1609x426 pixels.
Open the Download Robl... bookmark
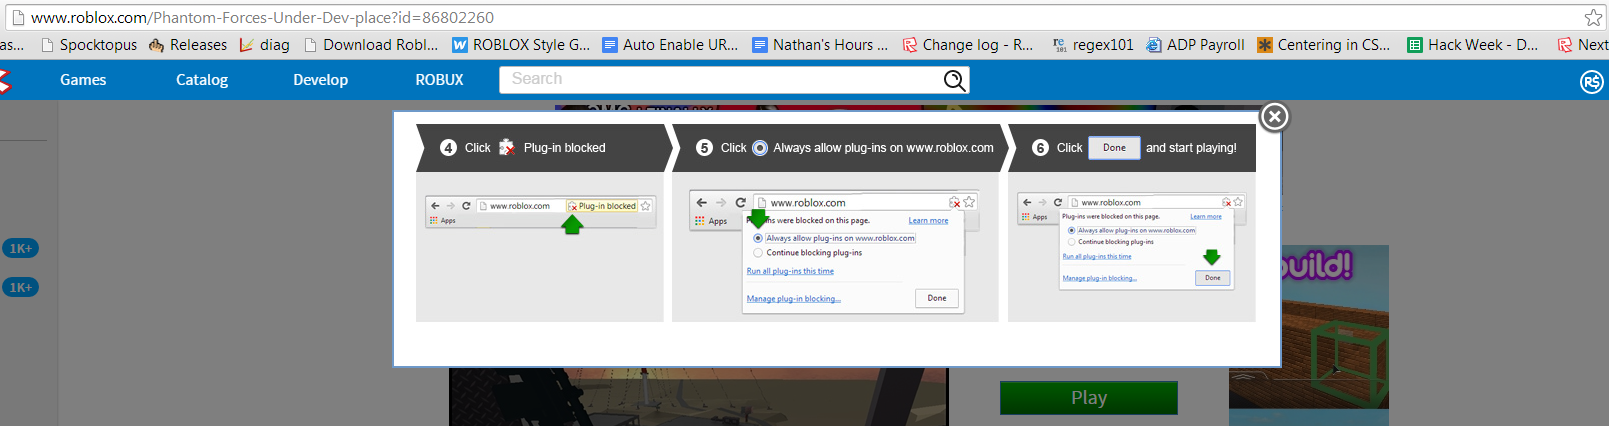pos(371,45)
